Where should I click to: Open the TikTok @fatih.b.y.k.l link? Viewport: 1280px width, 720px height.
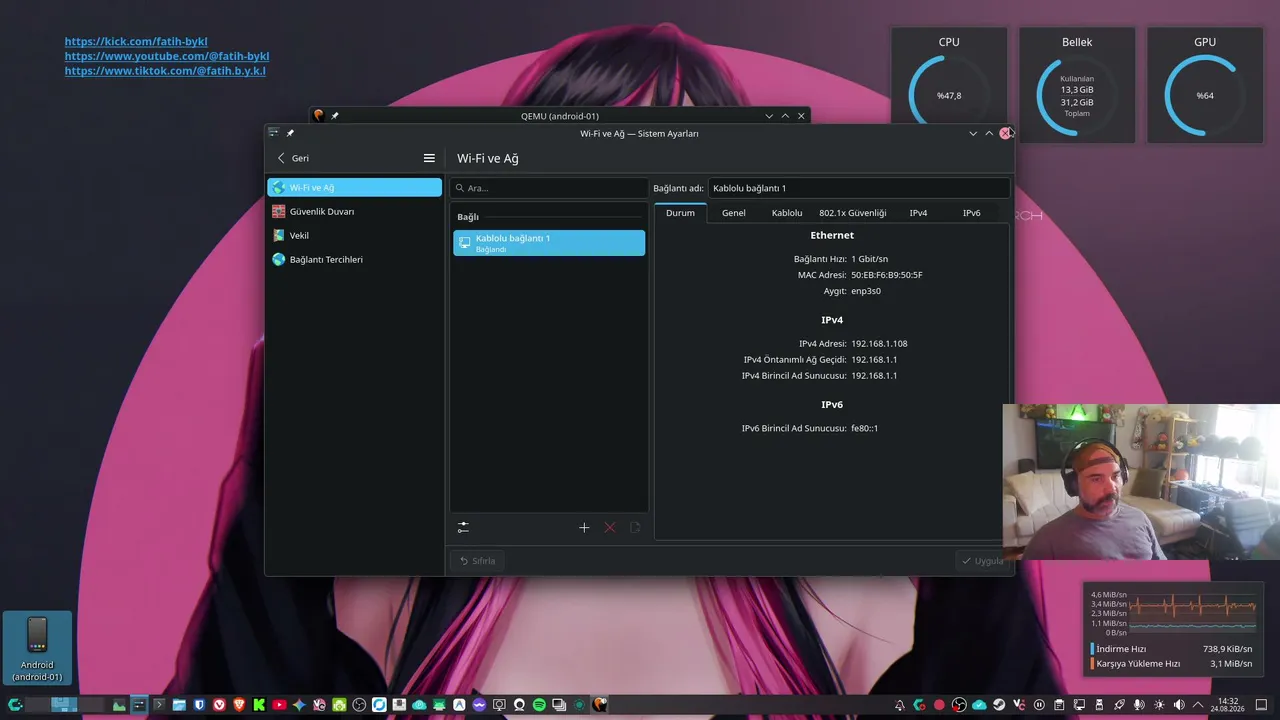tap(165, 71)
